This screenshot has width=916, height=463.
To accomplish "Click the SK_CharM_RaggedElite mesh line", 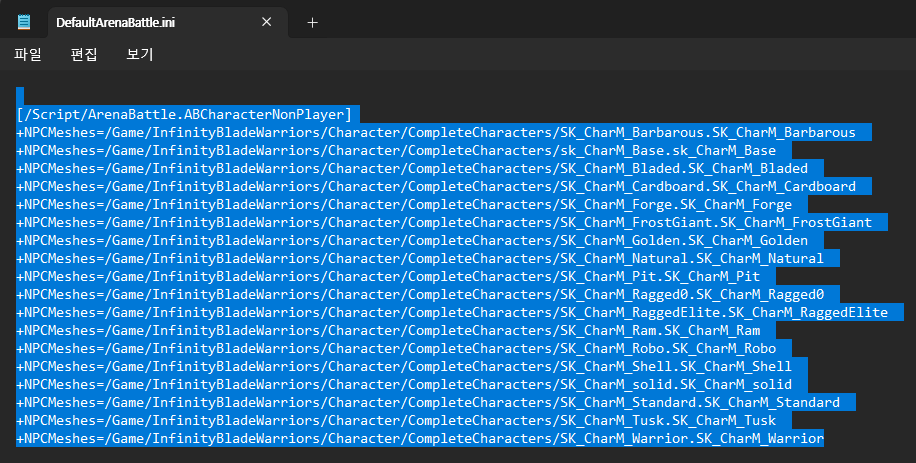I will pyautogui.click(x=452, y=313).
